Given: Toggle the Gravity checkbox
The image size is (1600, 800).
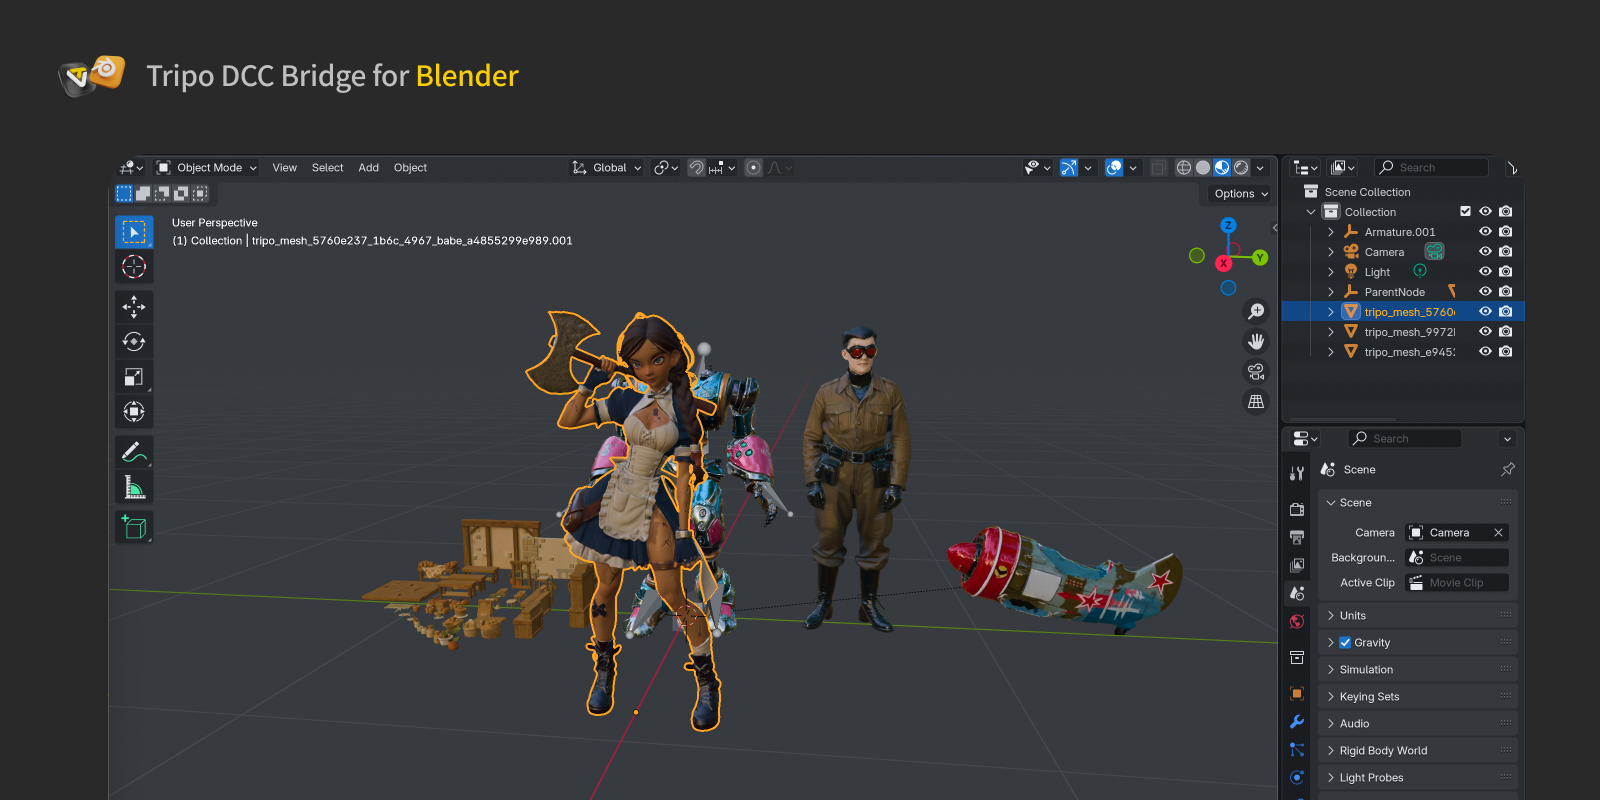Looking at the screenshot, I should [x=1345, y=643].
